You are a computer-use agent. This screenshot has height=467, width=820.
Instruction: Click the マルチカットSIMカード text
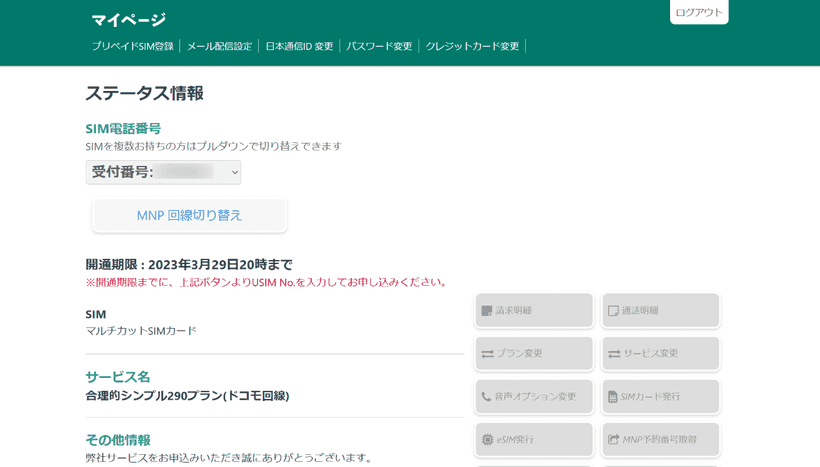click(141, 331)
